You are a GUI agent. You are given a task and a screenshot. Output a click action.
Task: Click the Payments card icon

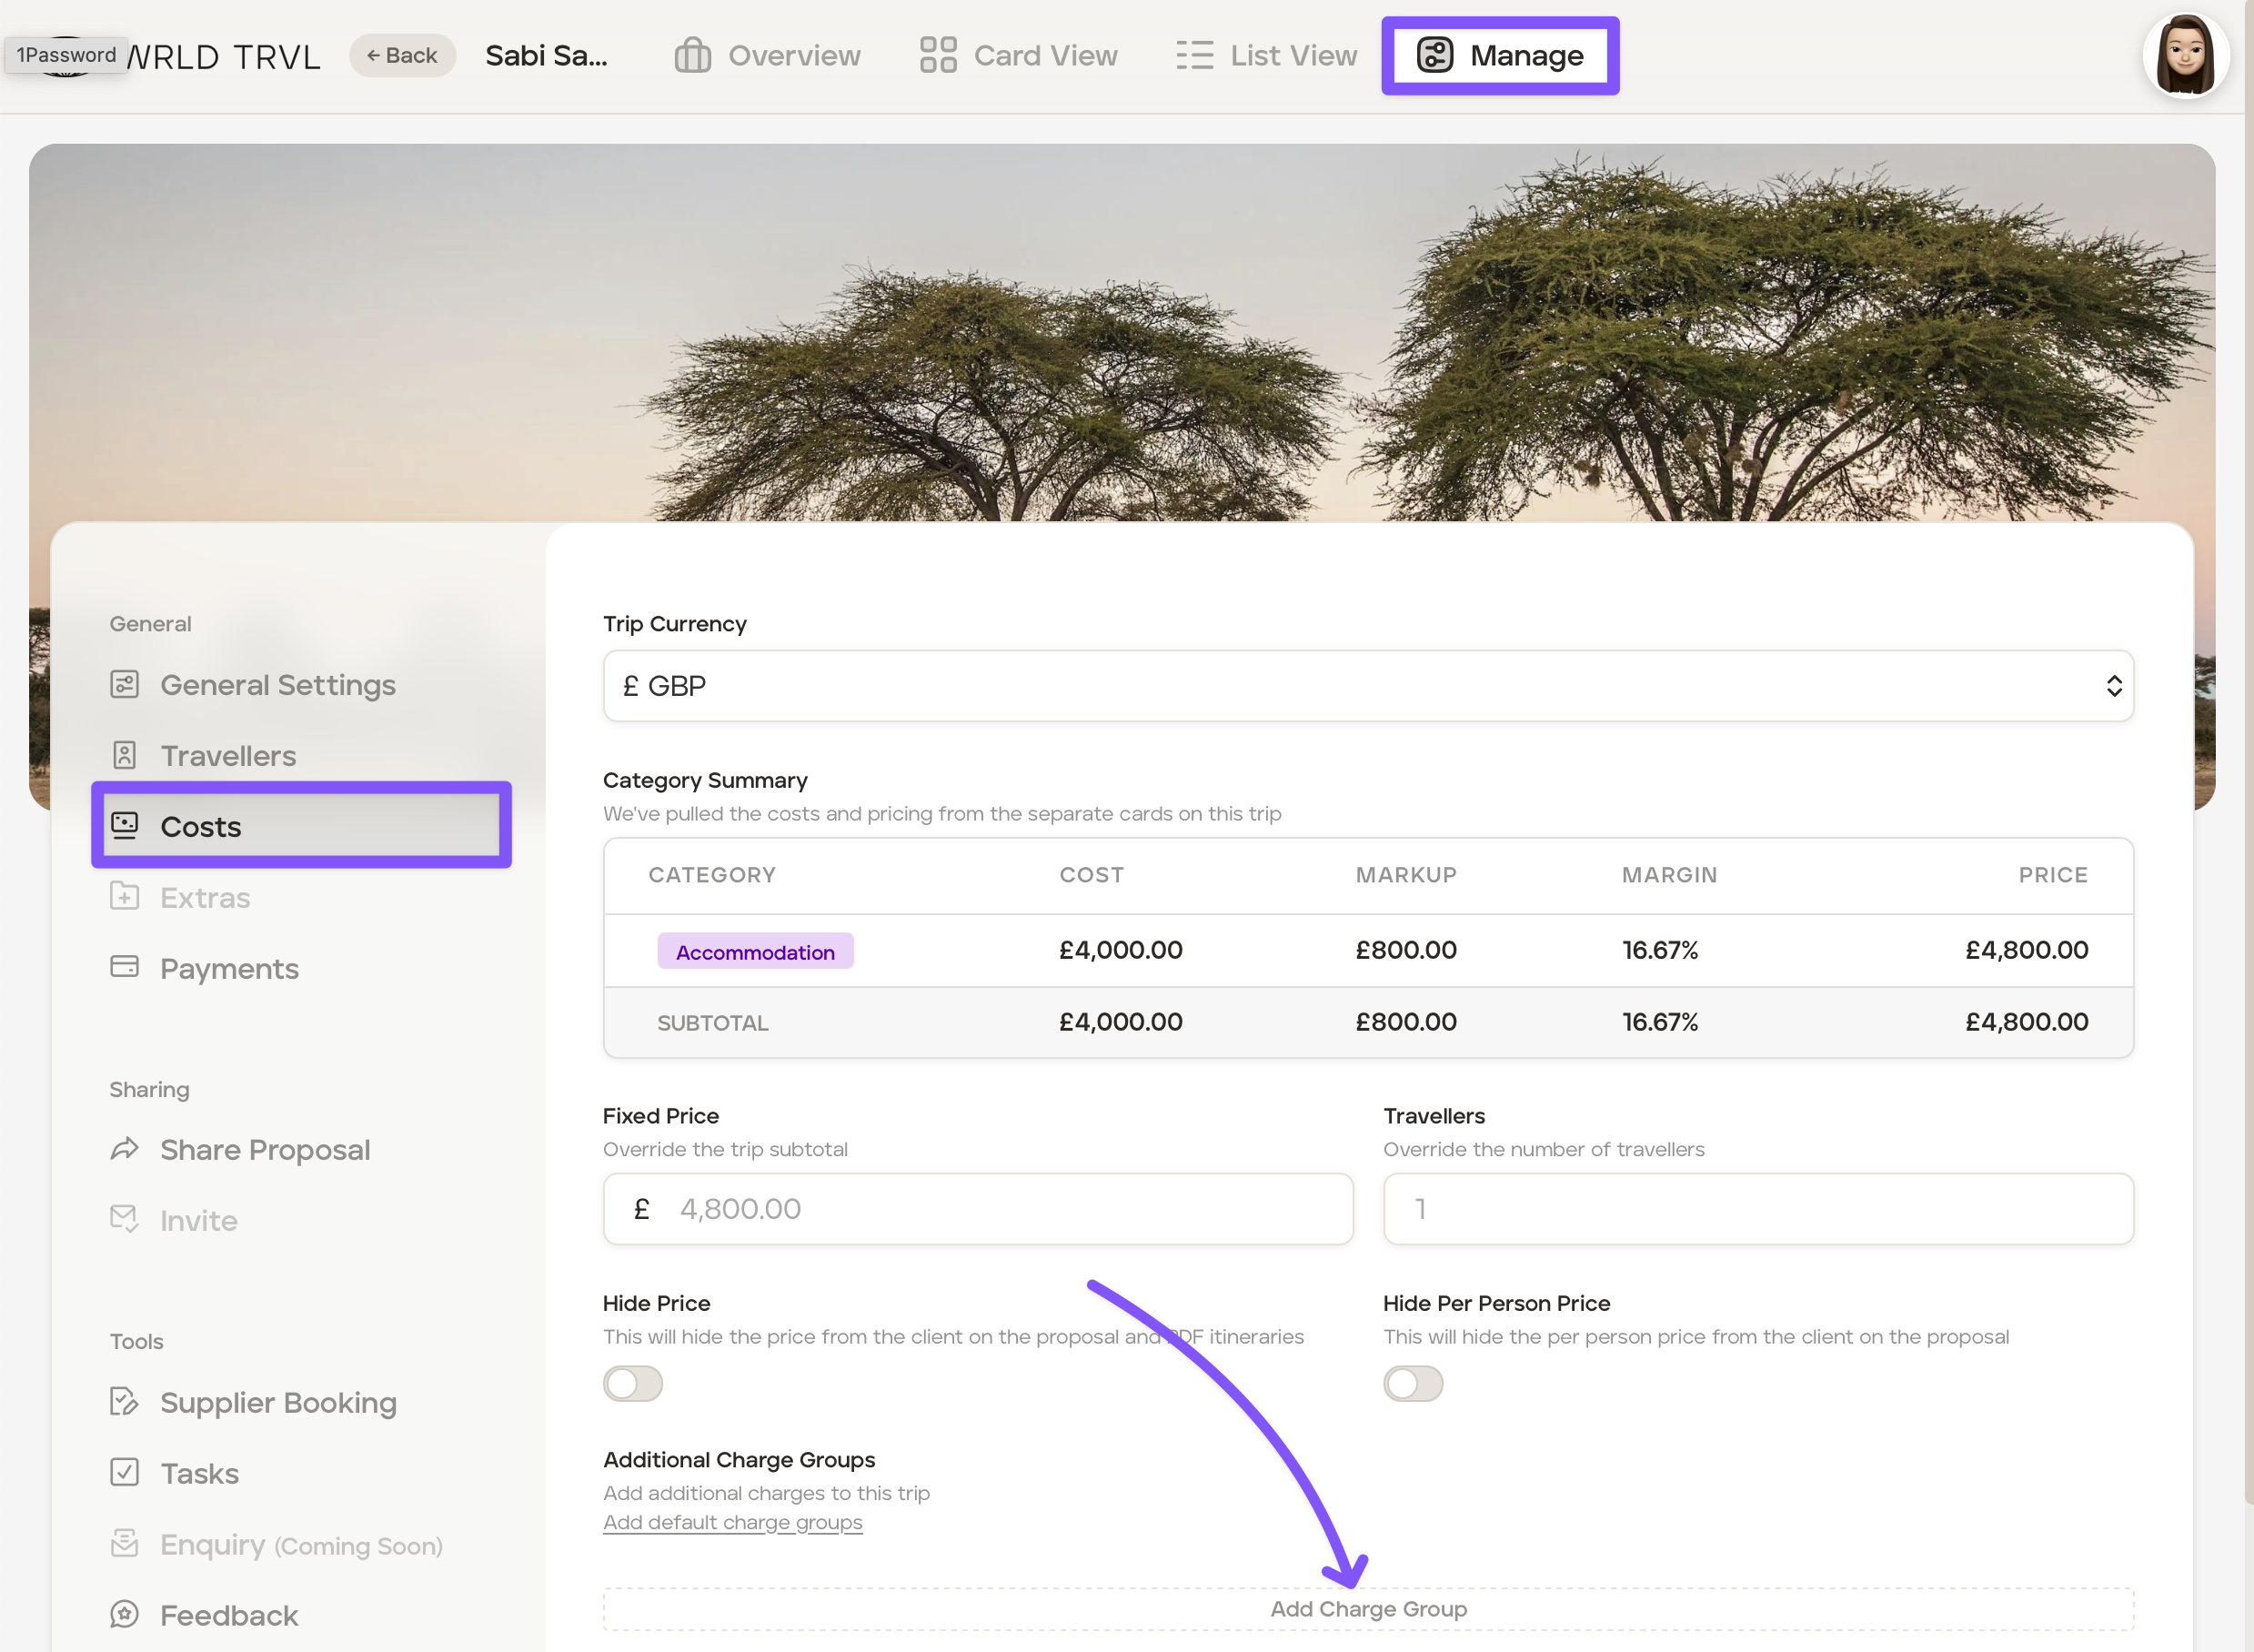click(x=124, y=967)
